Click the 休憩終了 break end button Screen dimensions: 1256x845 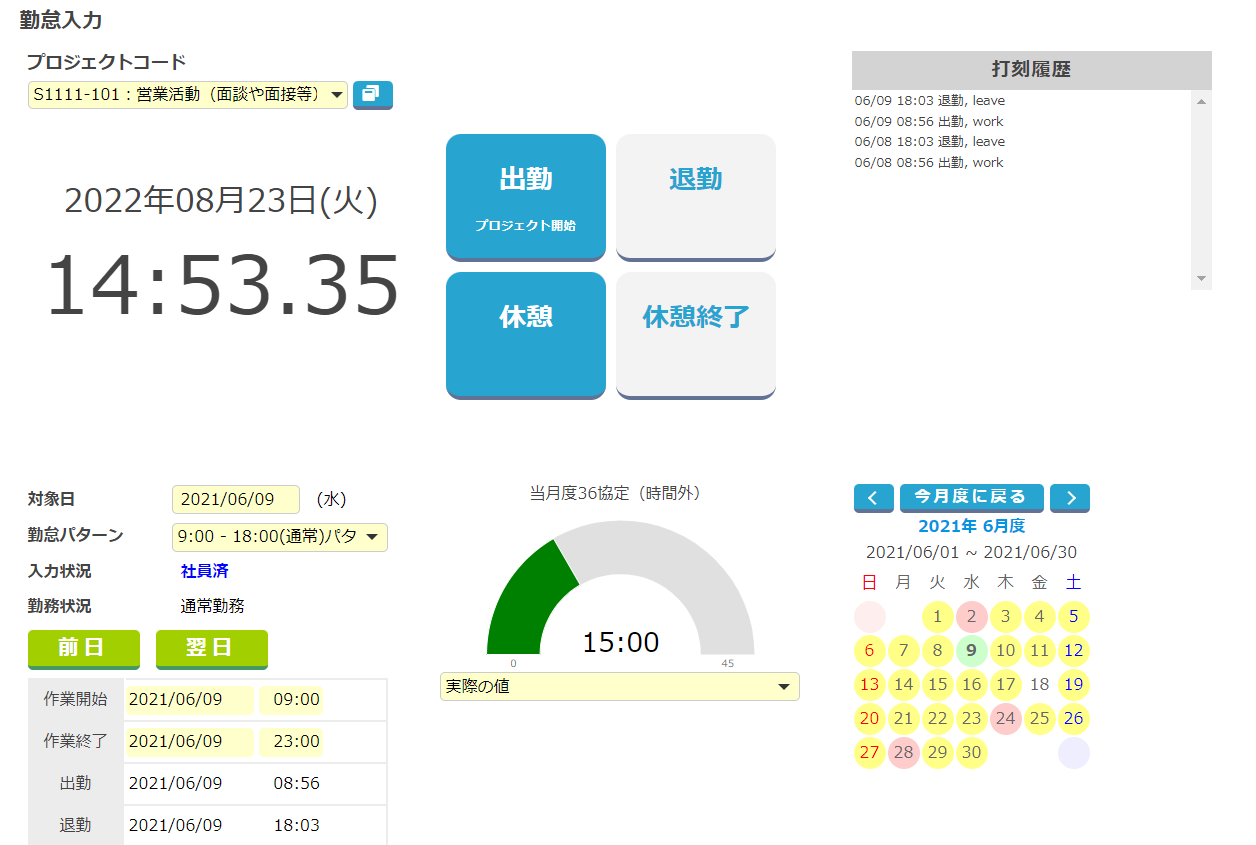[696, 335]
